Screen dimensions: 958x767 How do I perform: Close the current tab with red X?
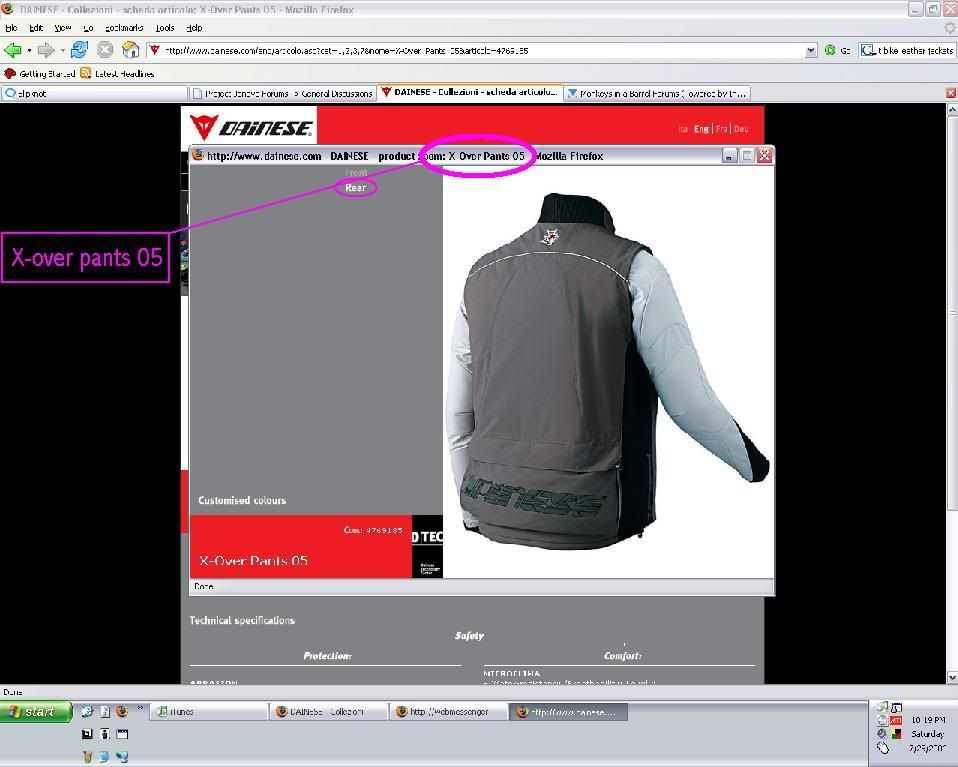[951, 93]
